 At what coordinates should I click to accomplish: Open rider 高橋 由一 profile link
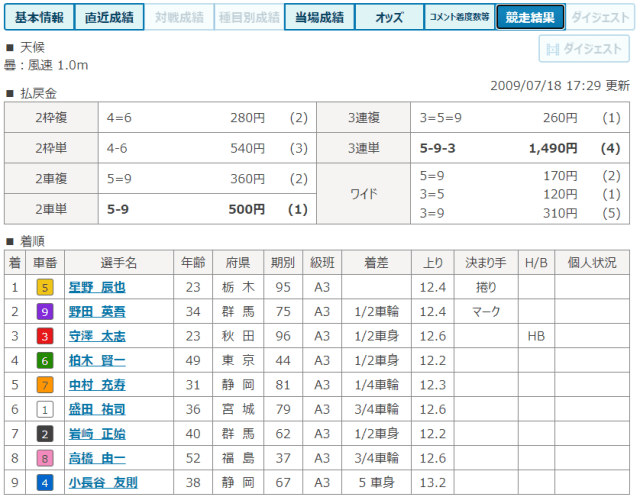pyautogui.click(x=97, y=458)
